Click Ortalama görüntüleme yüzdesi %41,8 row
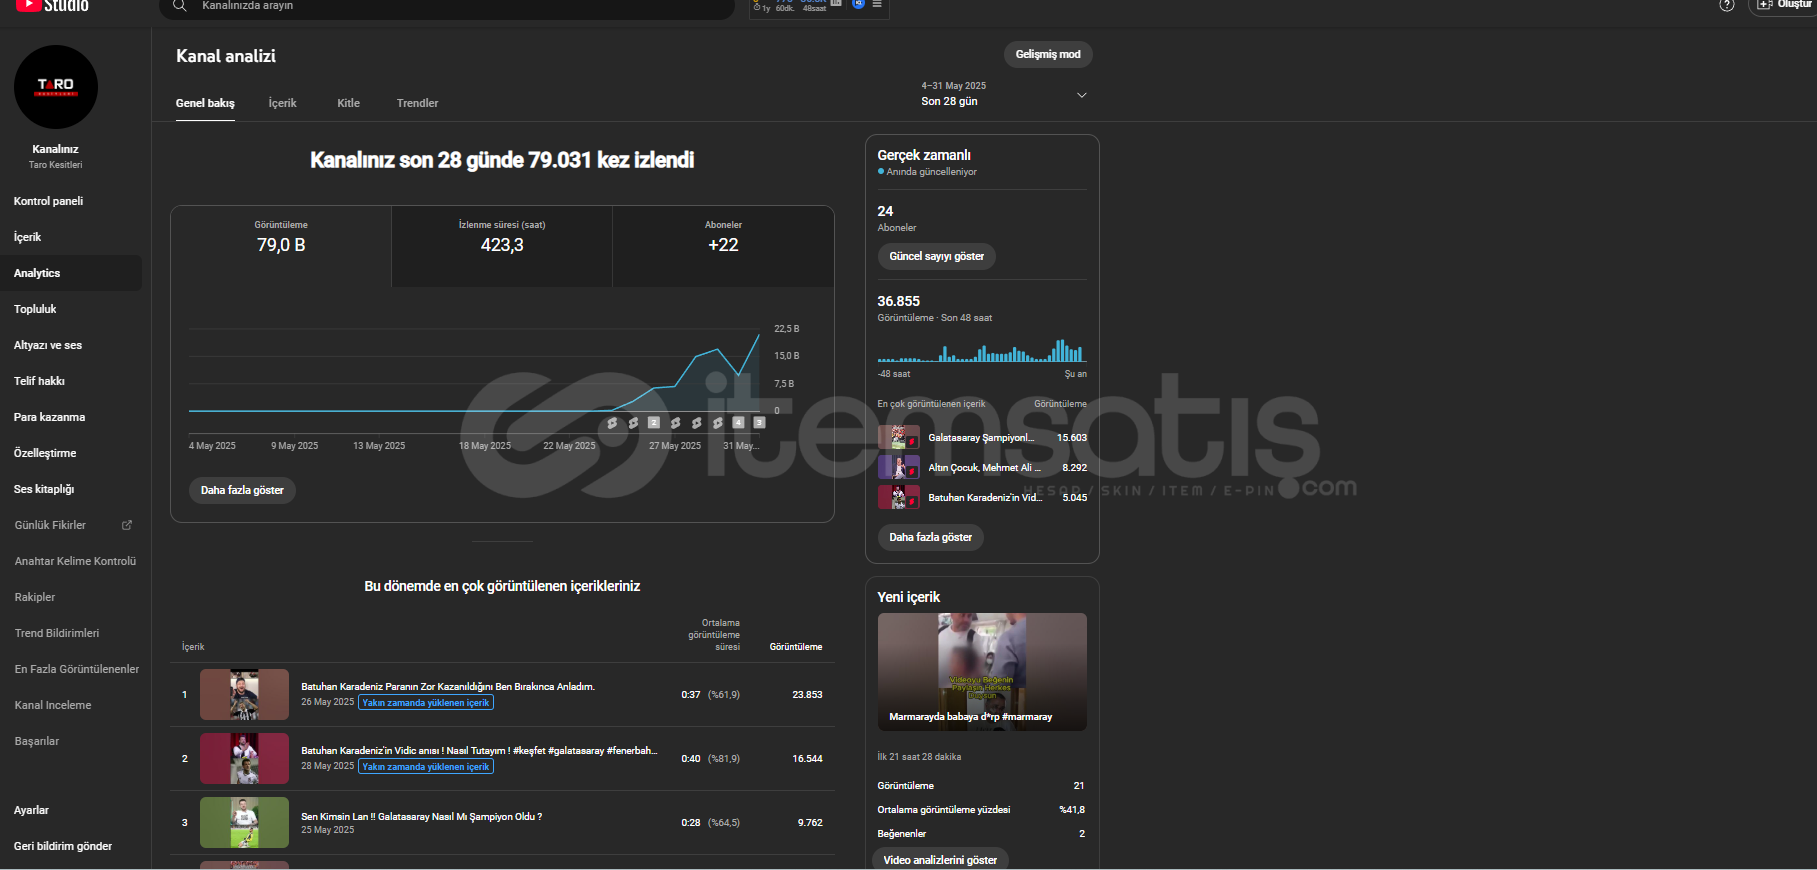The height and width of the screenshot is (870, 1817). 982,809
